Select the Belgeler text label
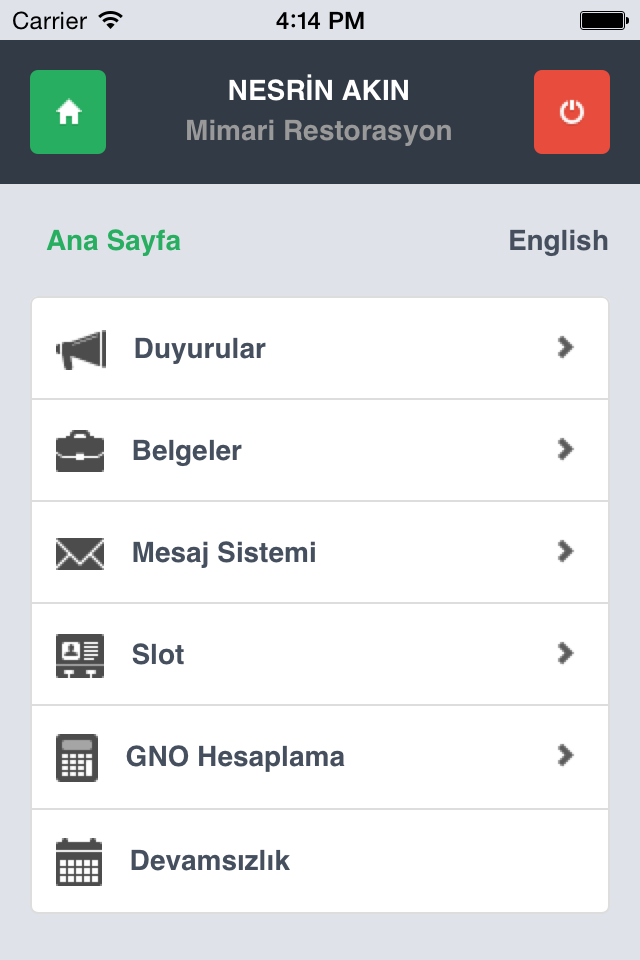The width and height of the screenshot is (640, 960). tap(187, 451)
